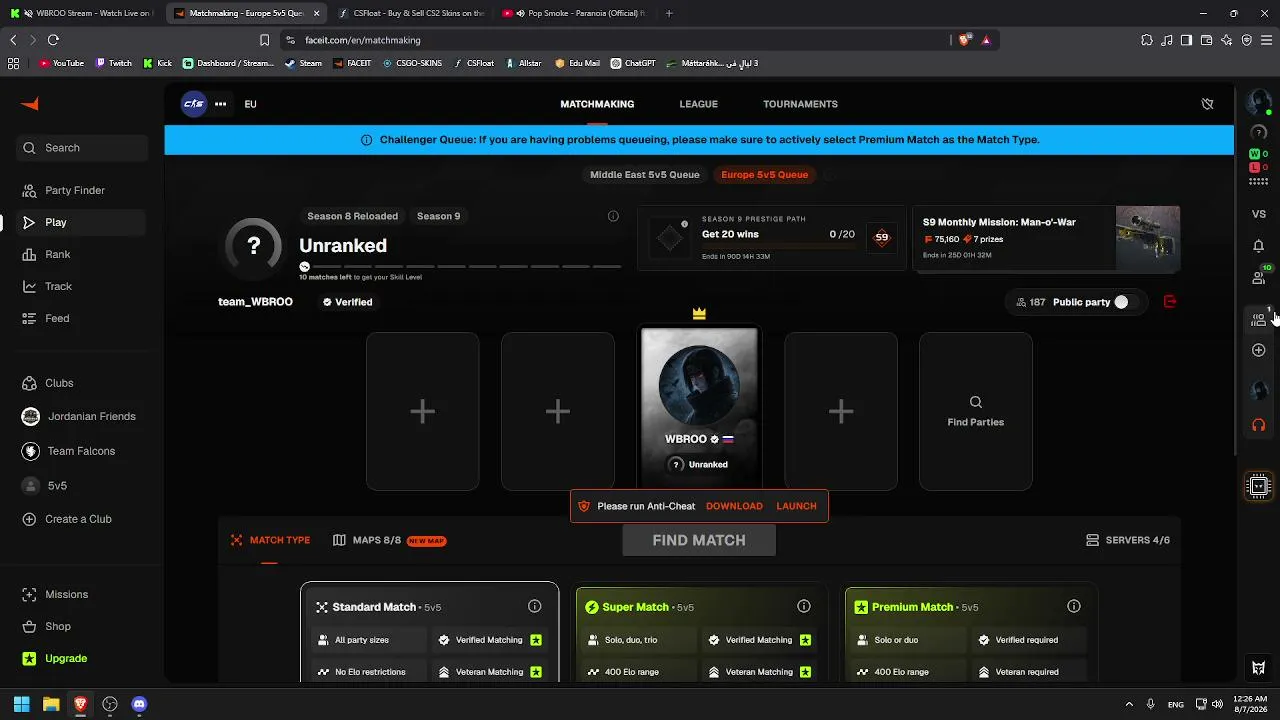Image resolution: width=1280 pixels, height=720 pixels.
Task: Show Premium Match info icon
Action: 1074,606
